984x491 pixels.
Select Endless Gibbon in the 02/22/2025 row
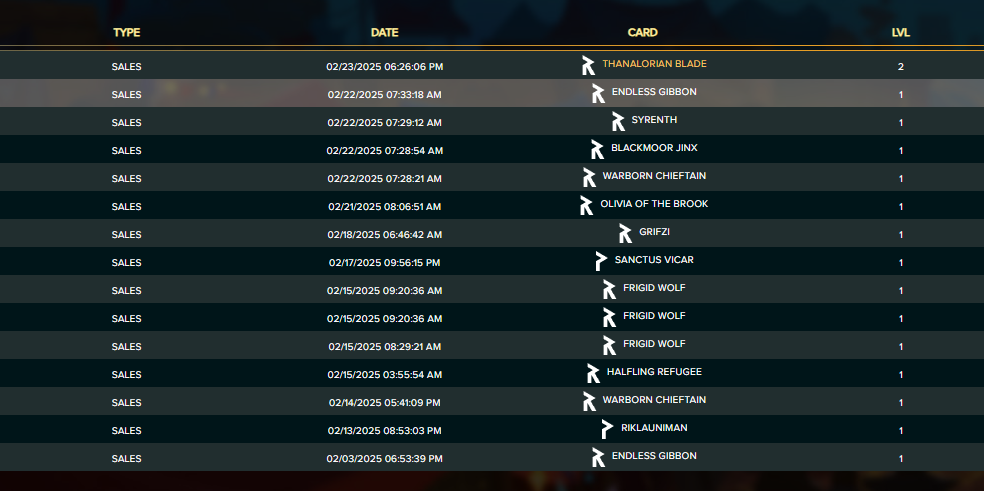pos(655,92)
